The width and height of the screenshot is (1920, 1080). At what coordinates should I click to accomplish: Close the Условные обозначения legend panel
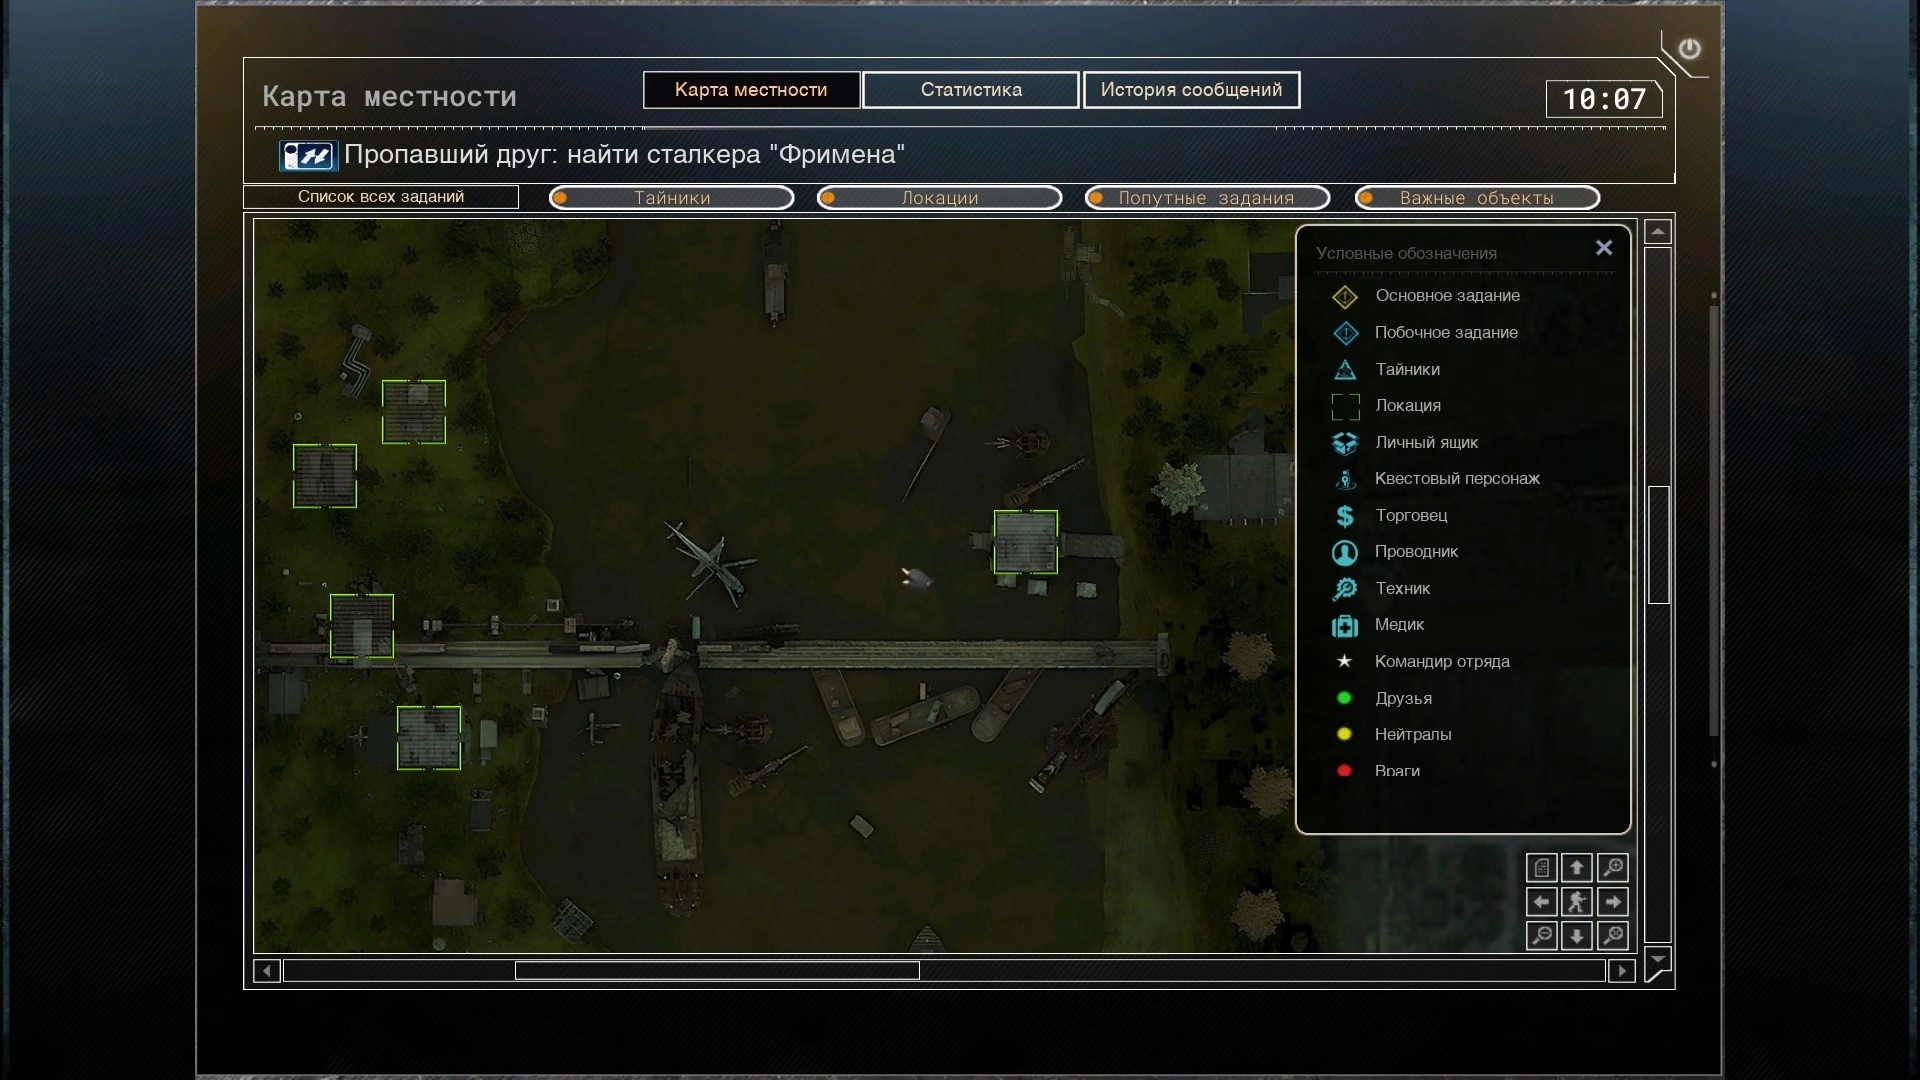tap(1604, 247)
